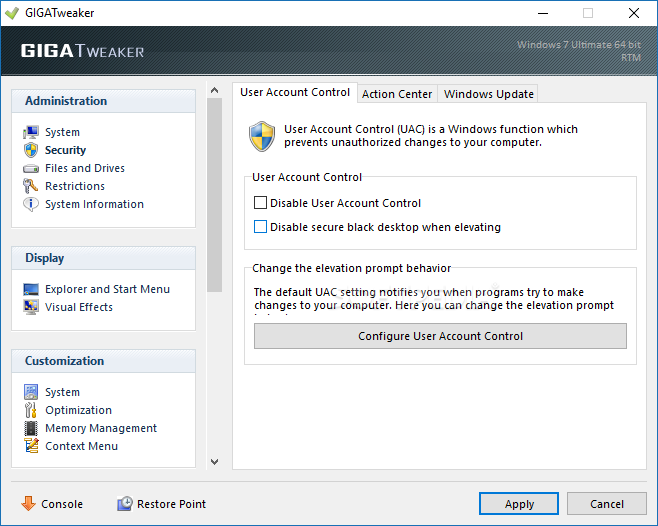This screenshot has width=658, height=526.
Task: Open the Memory Management settings
Action: tap(101, 428)
